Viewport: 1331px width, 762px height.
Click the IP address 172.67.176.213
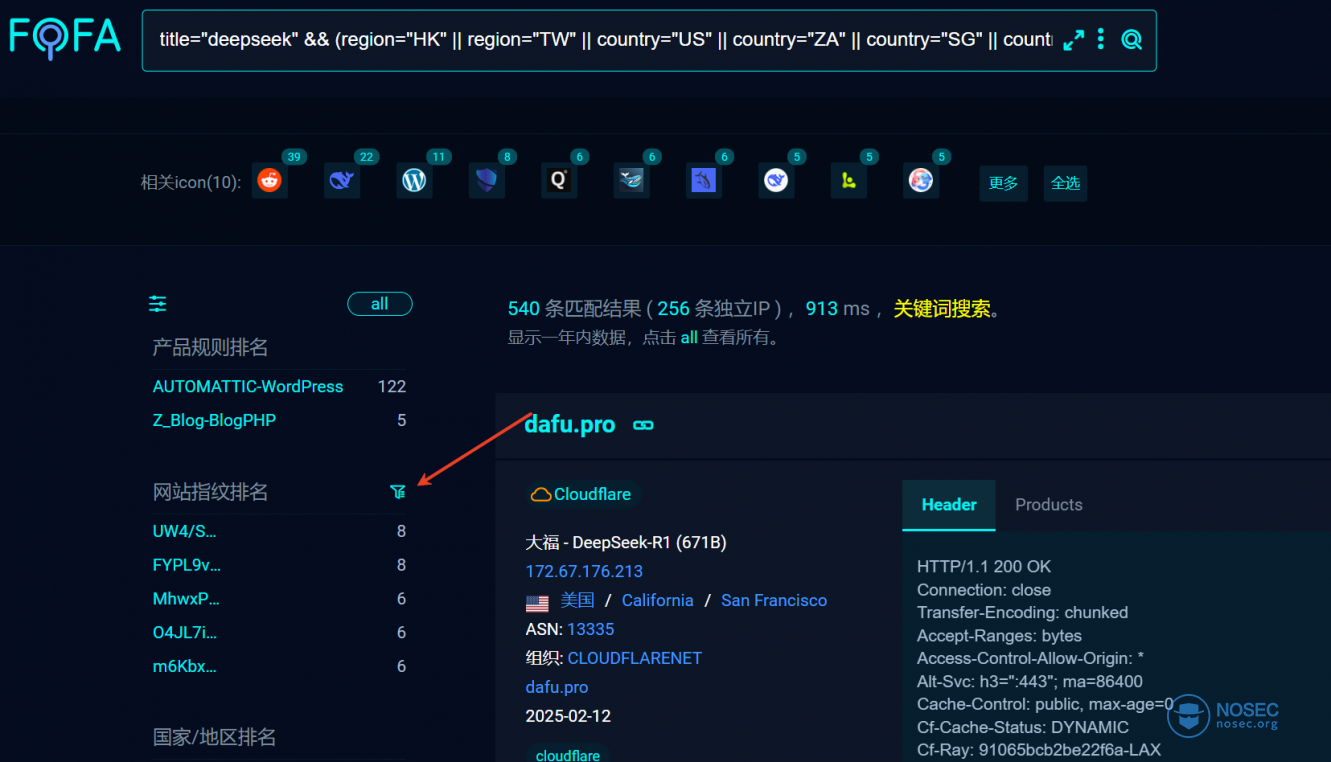pos(584,571)
